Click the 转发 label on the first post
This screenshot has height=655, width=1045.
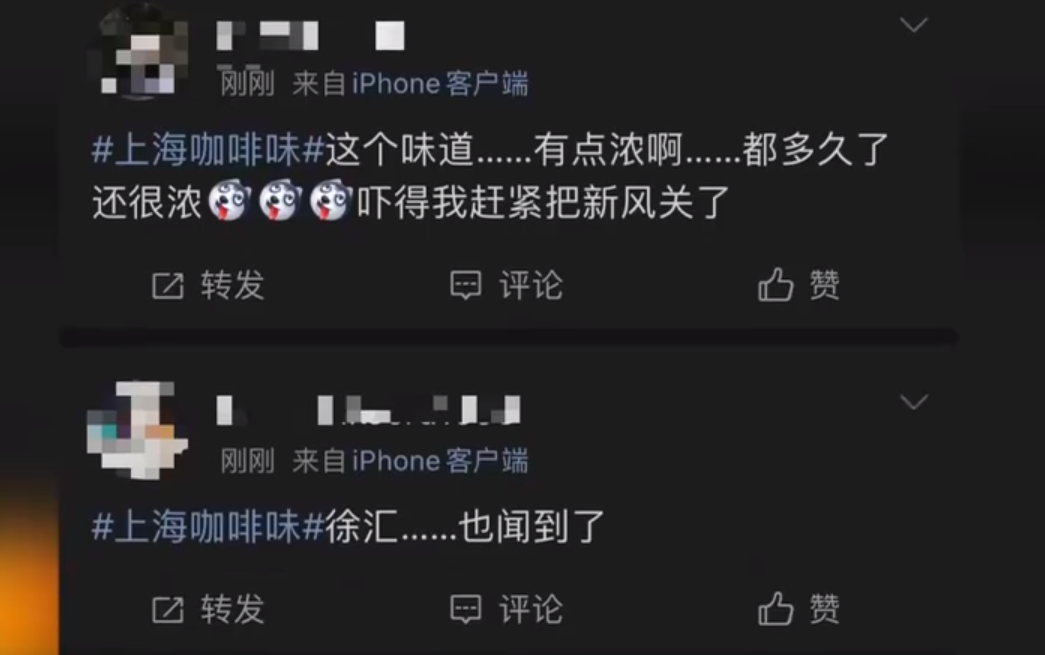tap(233, 285)
